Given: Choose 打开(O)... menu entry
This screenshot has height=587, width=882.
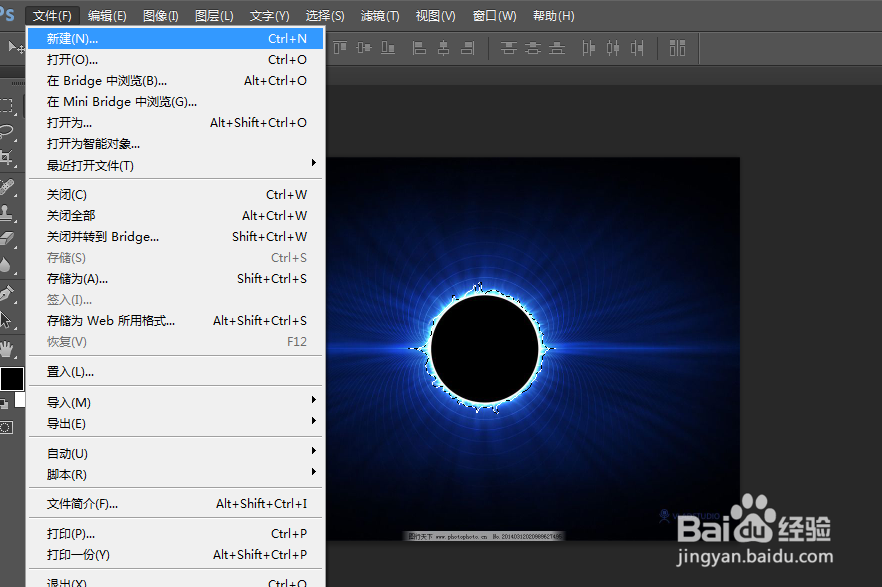Looking at the screenshot, I should [x=176, y=60].
